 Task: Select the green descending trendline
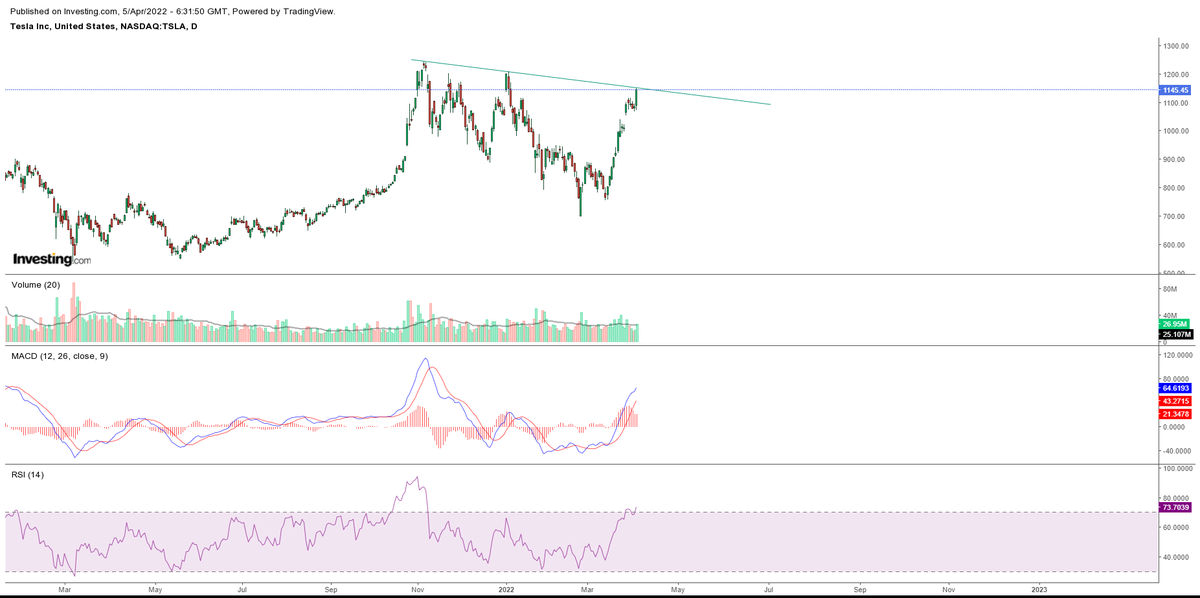tap(590, 82)
